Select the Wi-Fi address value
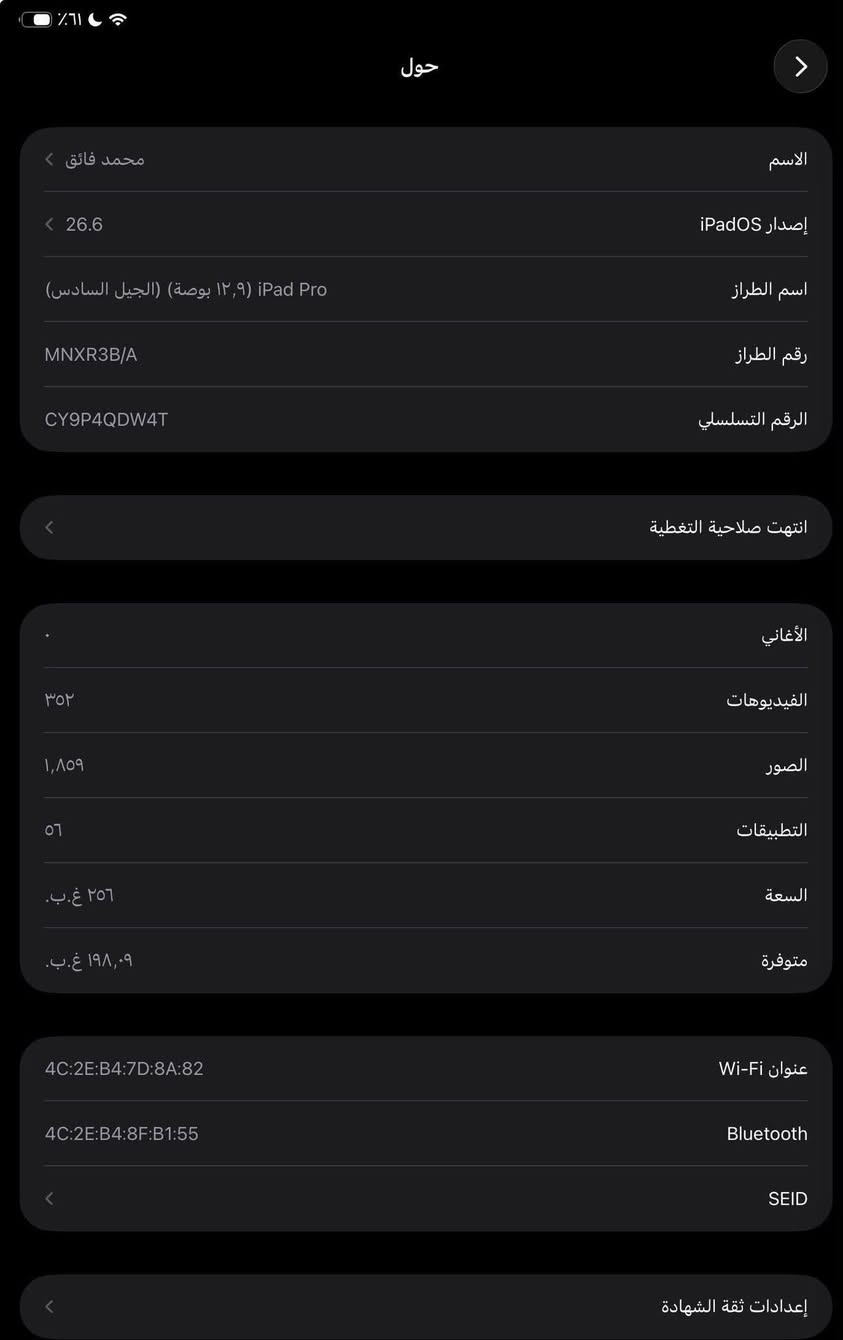Image resolution: width=843 pixels, height=1340 pixels. (124, 1068)
